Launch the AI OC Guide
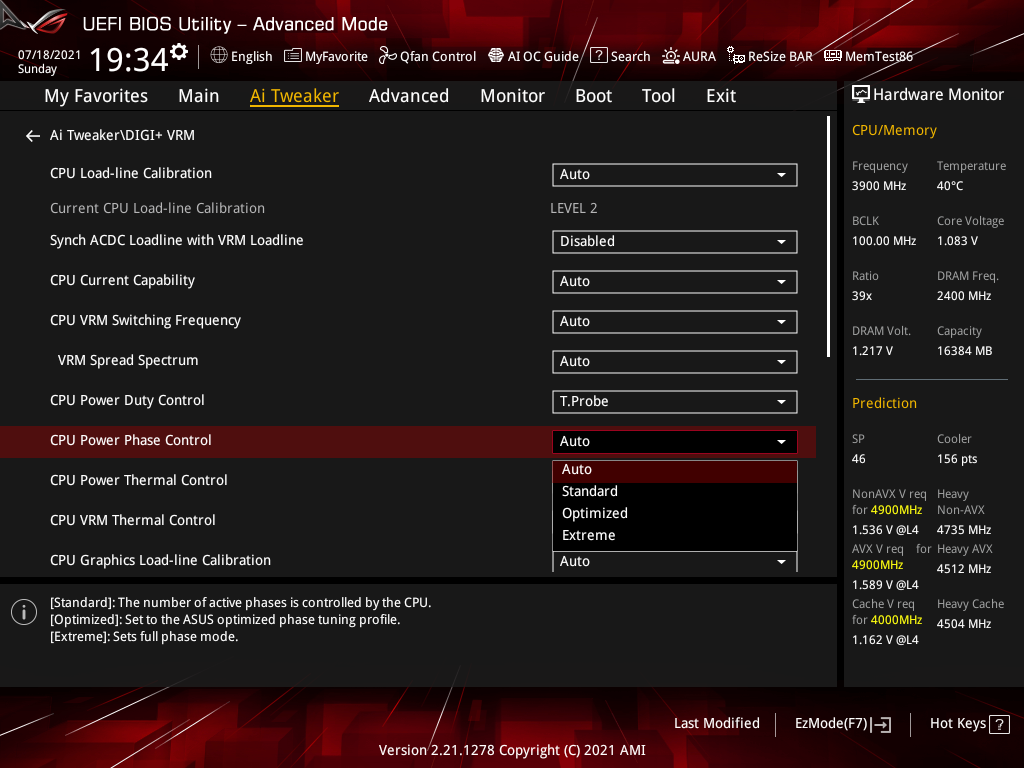This screenshot has height=768, width=1024. [x=533, y=56]
